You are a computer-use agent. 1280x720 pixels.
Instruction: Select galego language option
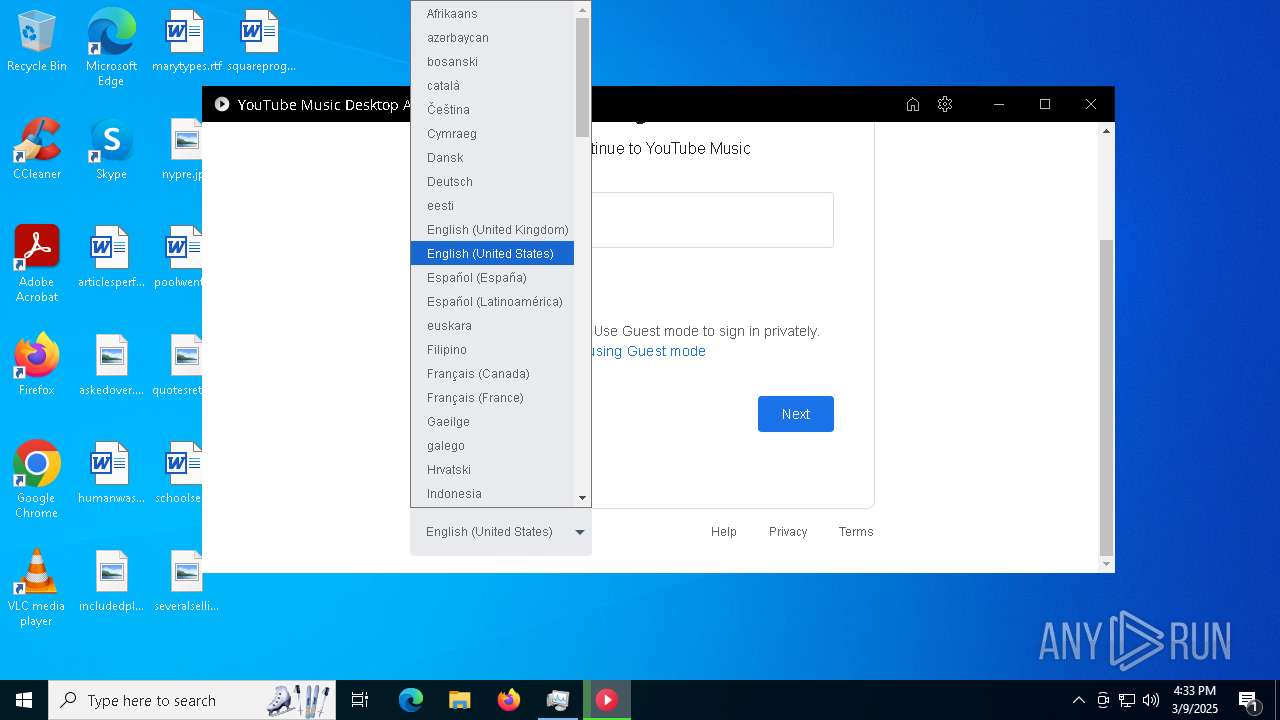pyautogui.click(x=492, y=446)
